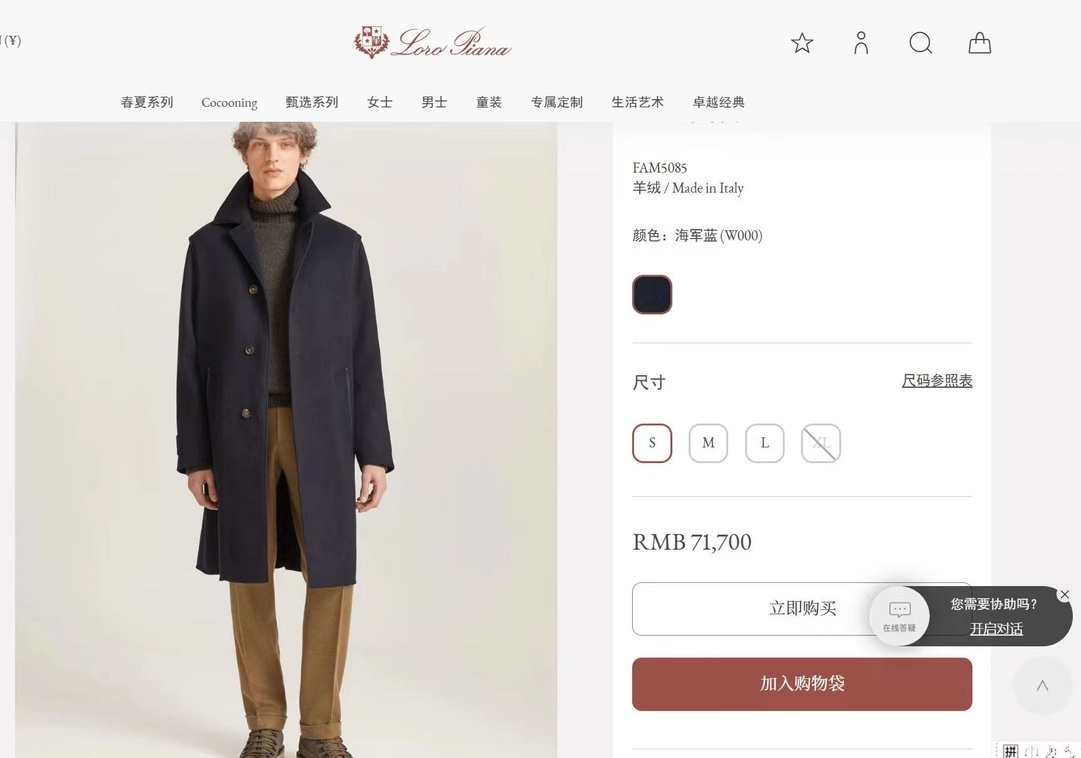This screenshot has height=758, width=1081.
Task: Select size M
Action: [x=708, y=443]
